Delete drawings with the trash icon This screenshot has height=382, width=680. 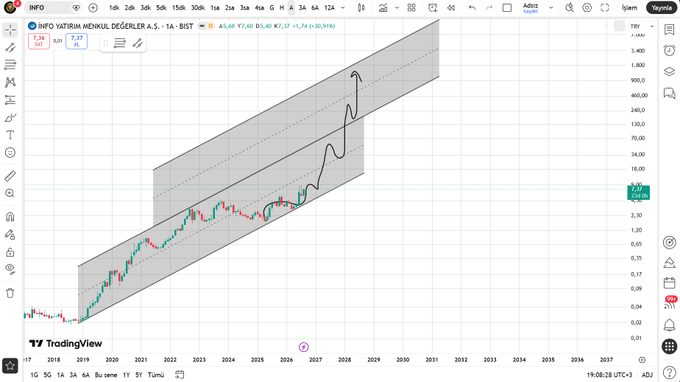point(10,293)
